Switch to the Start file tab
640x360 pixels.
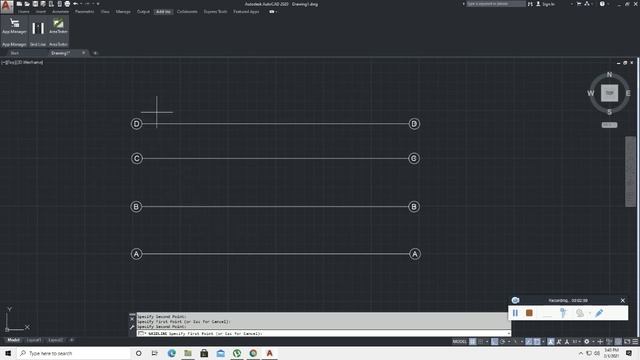(15, 53)
